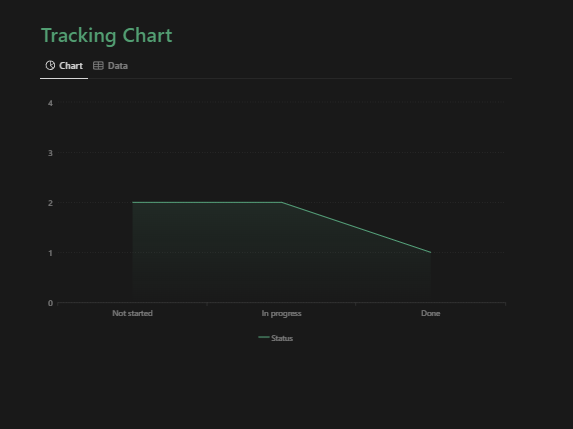
Task: Switch to the Chart tab
Action: [x=64, y=66]
